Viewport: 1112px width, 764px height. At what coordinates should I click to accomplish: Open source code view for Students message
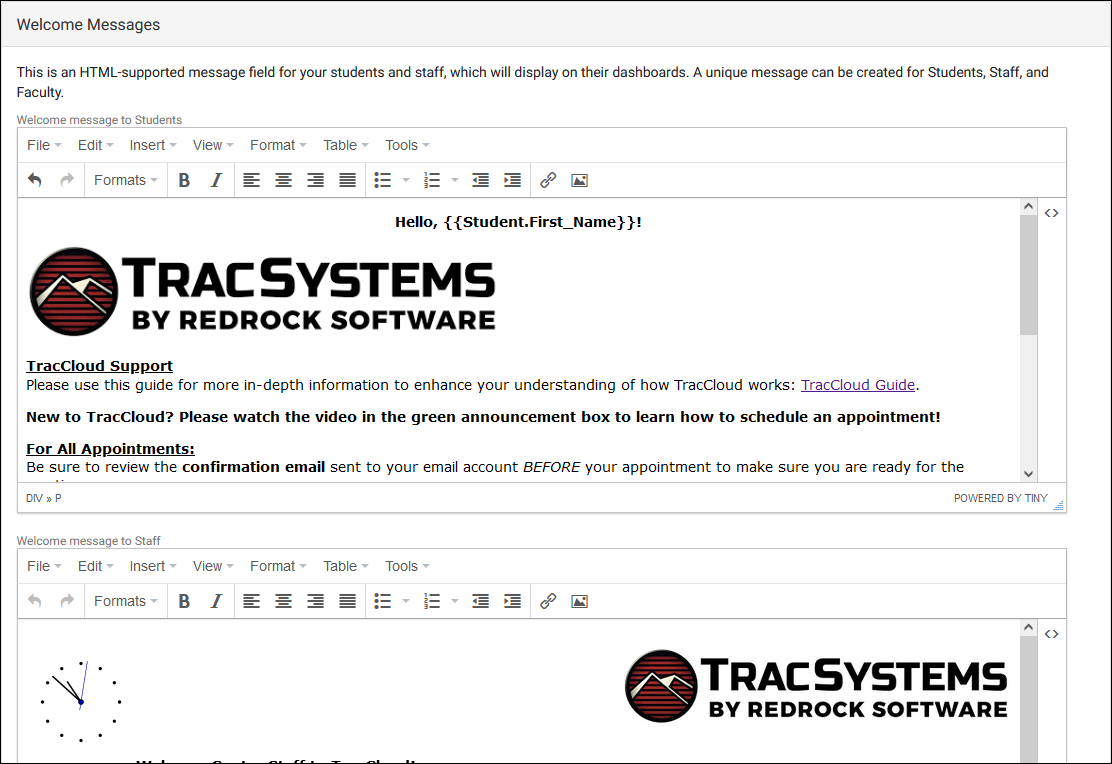click(x=1051, y=213)
